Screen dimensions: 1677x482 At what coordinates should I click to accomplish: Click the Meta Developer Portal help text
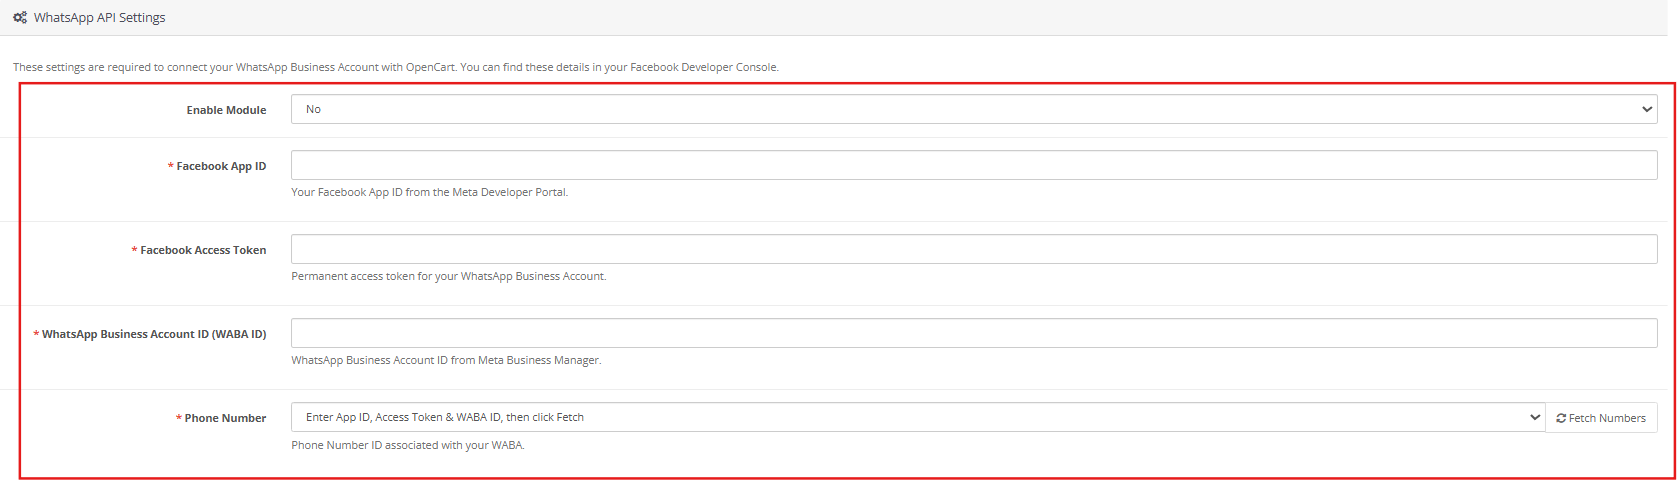(x=430, y=192)
